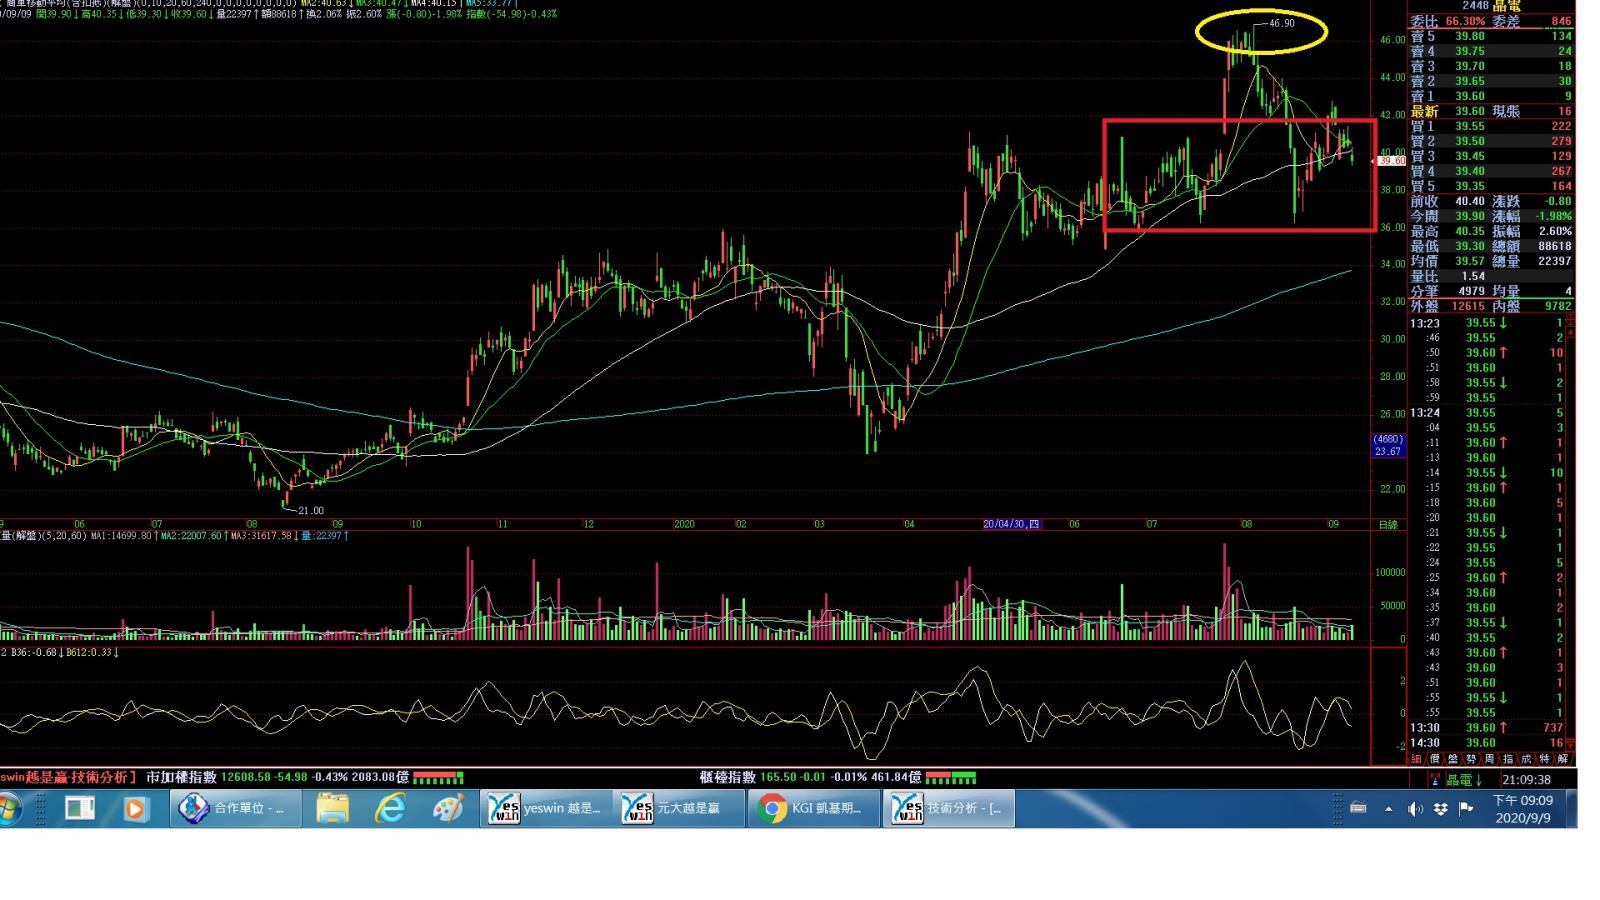Switch to Chrome KGI 凱基期 window
This screenshot has height=900, width=1600.
pos(813,808)
